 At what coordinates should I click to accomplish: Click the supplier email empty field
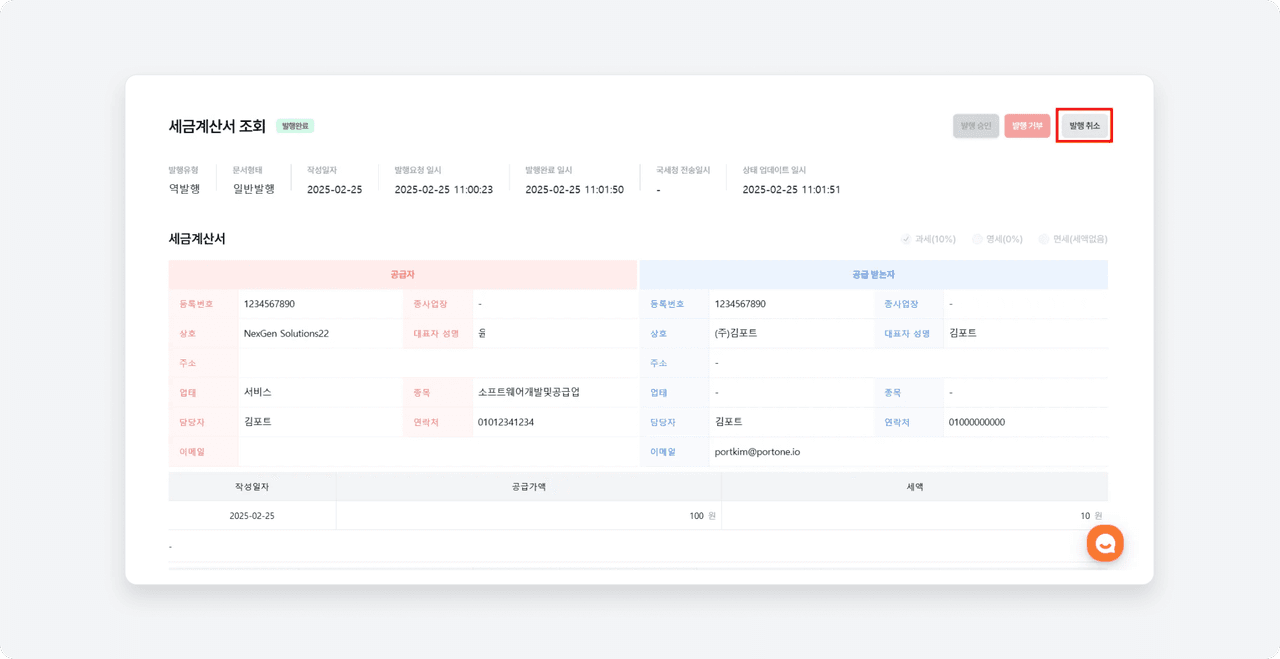click(436, 452)
